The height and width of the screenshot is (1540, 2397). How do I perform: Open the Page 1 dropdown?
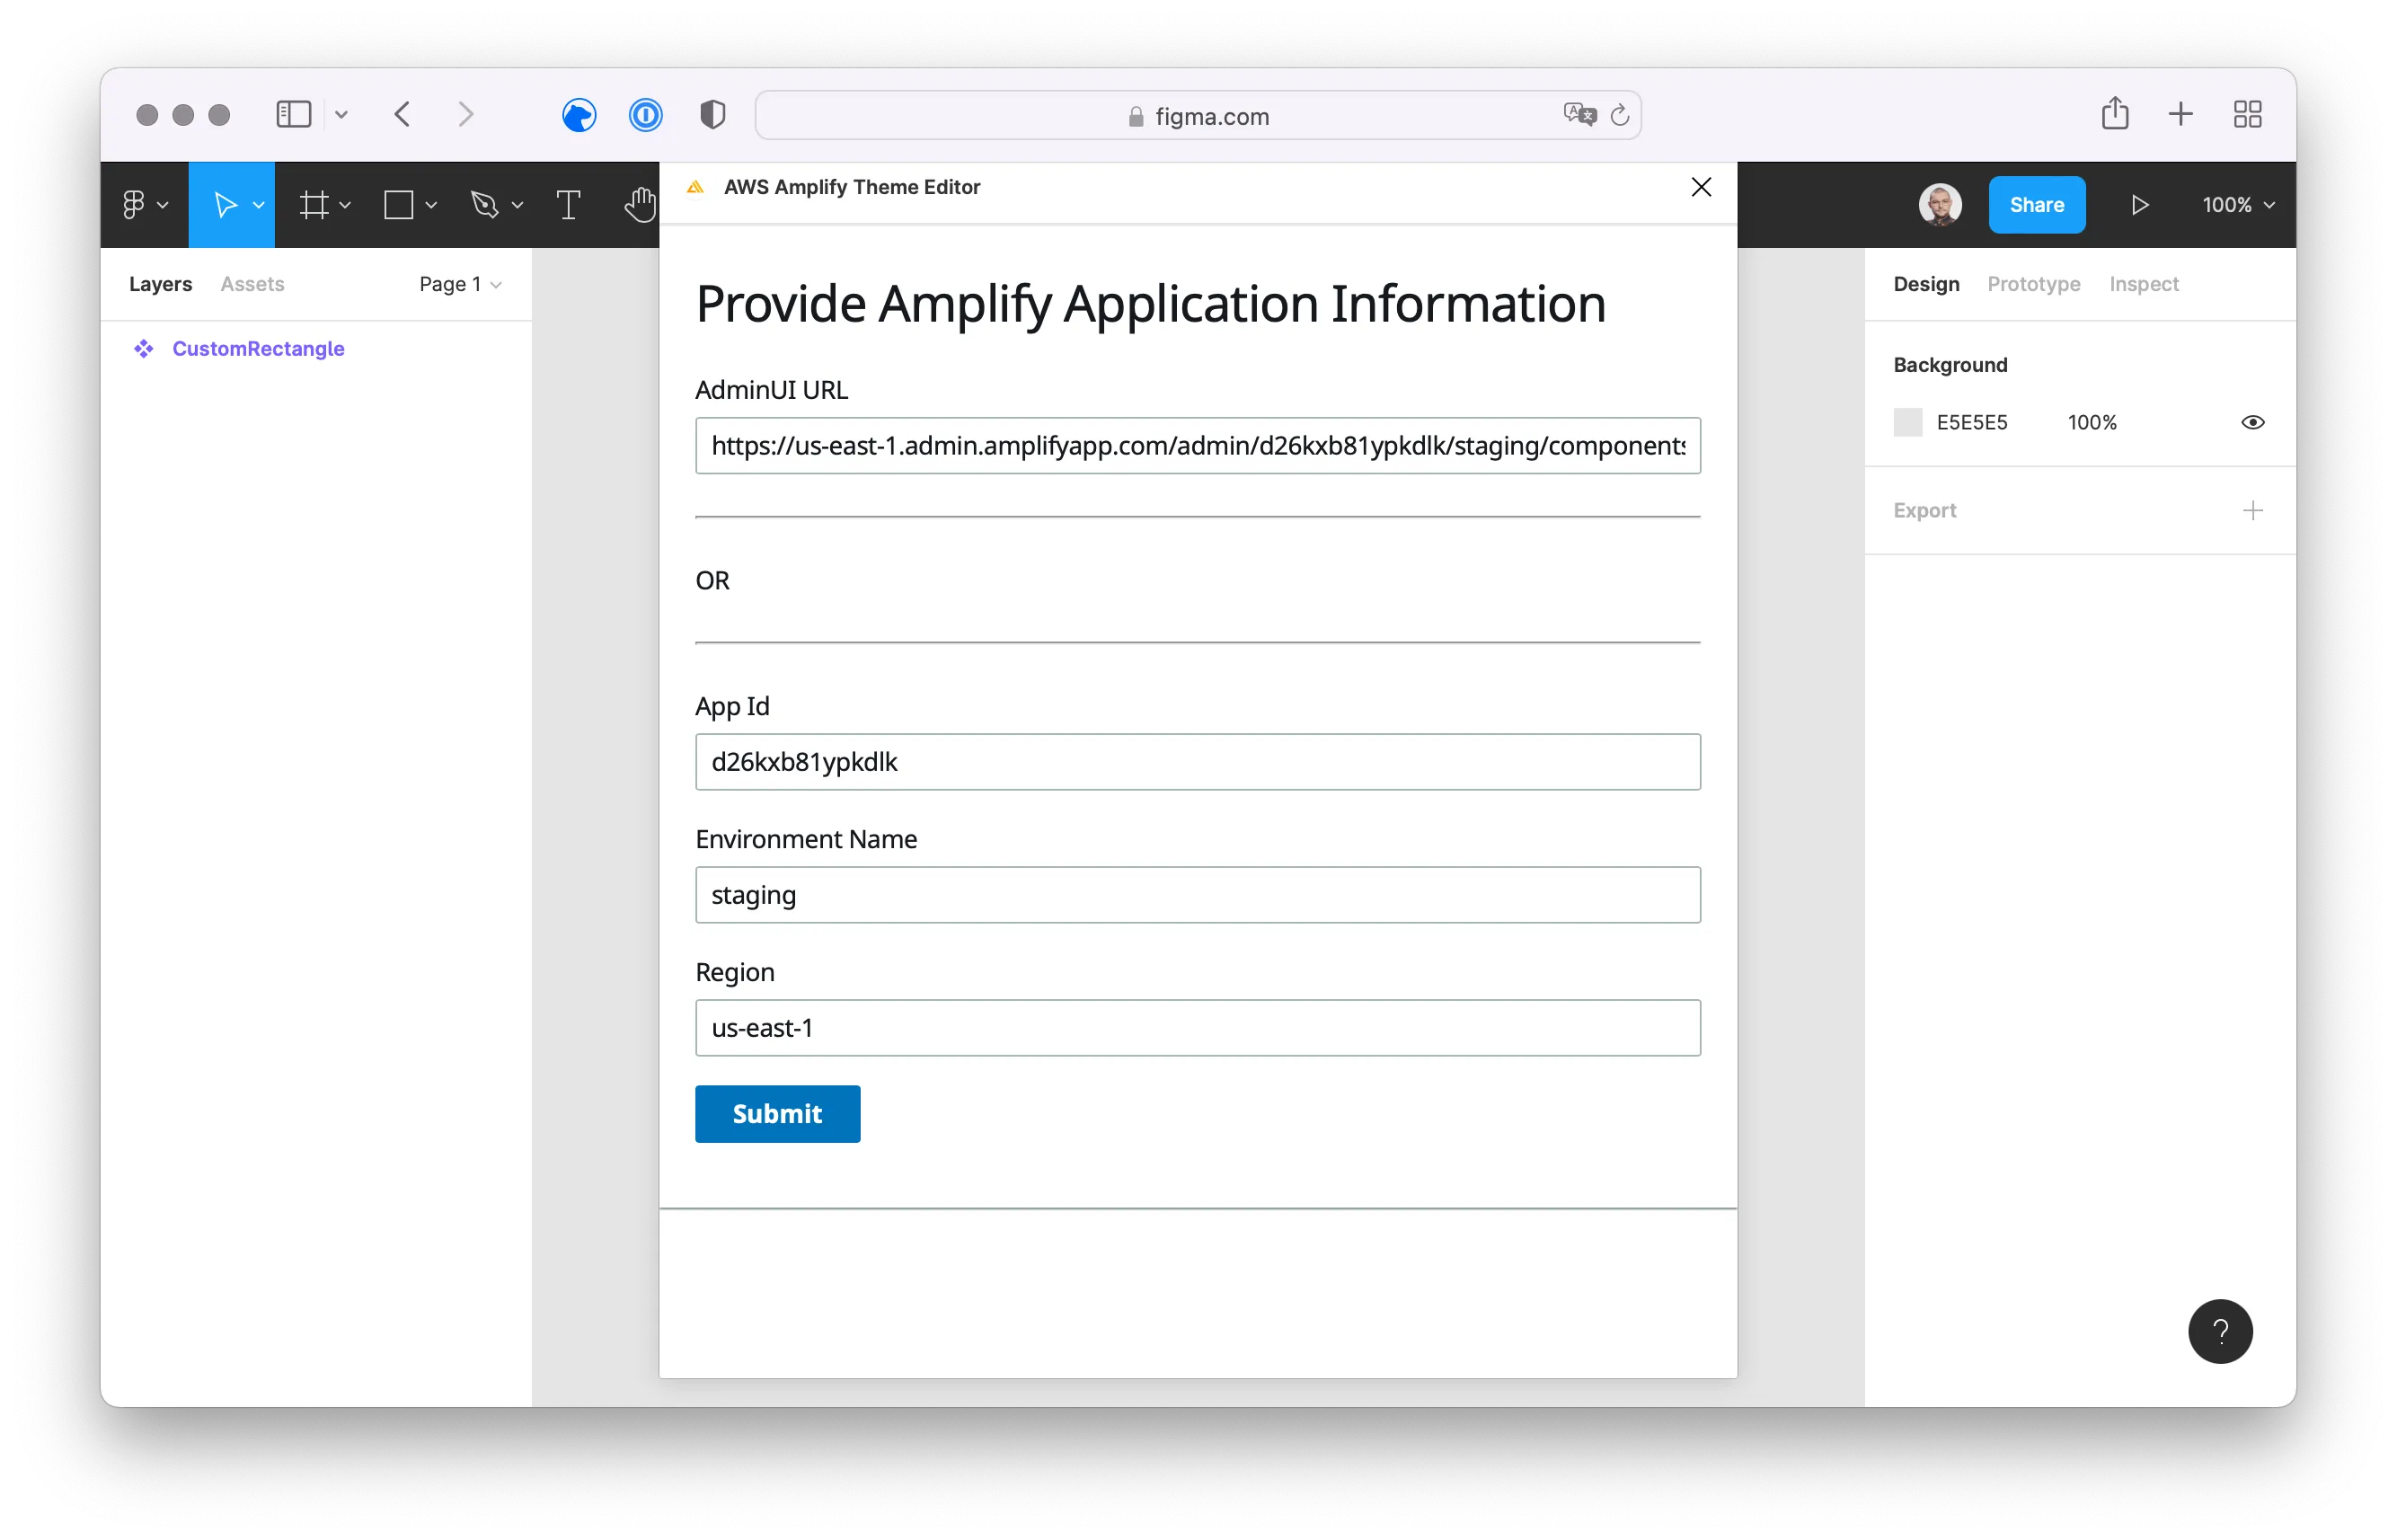click(x=459, y=284)
